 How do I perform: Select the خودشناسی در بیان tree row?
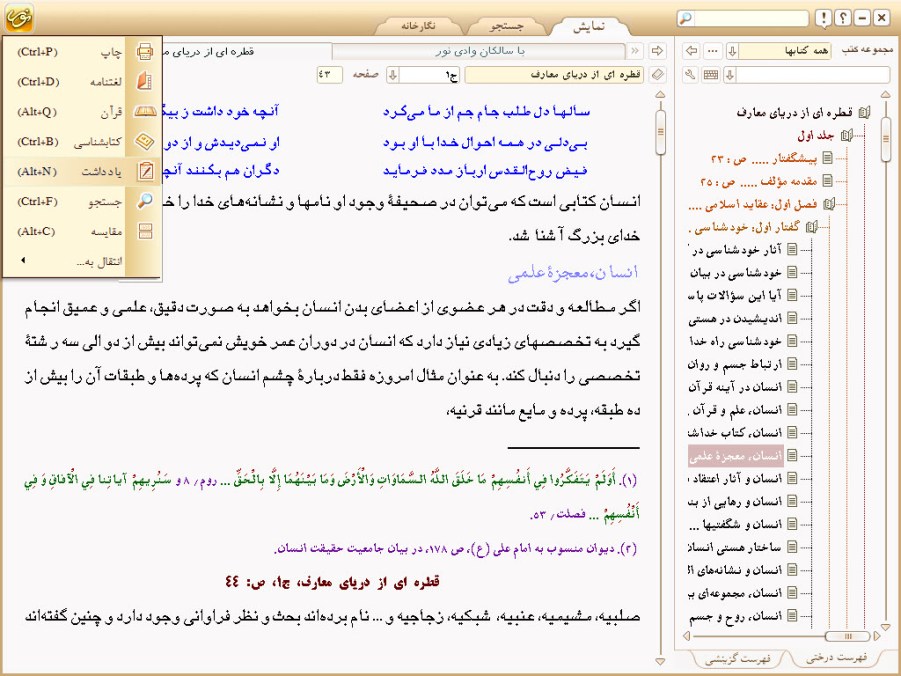(x=736, y=272)
